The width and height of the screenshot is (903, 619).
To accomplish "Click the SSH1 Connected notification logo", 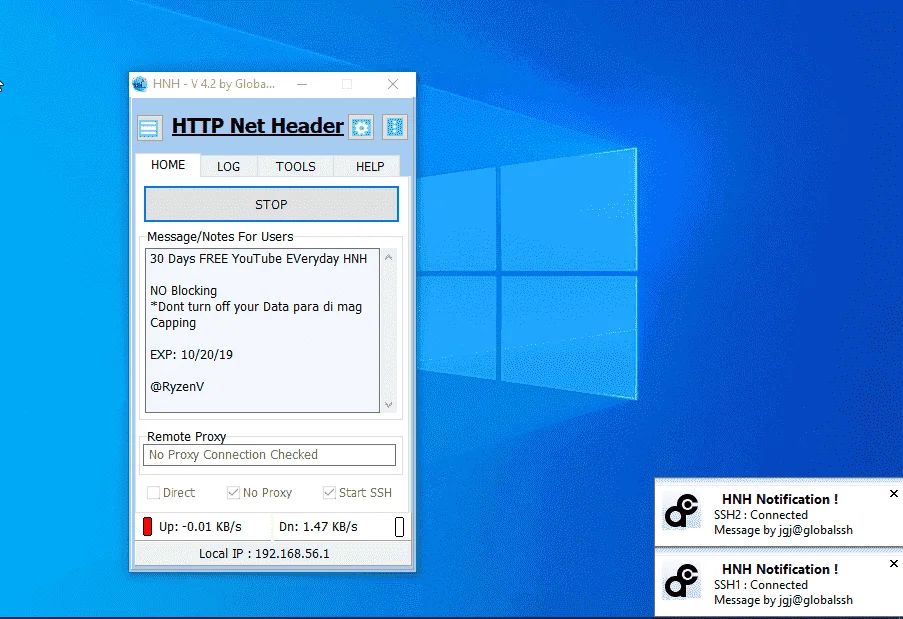I will tap(681, 580).
